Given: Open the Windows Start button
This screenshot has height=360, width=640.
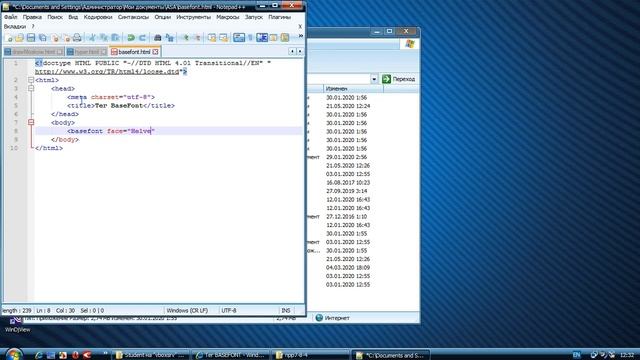Looking at the screenshot, I should pos(14,355).
